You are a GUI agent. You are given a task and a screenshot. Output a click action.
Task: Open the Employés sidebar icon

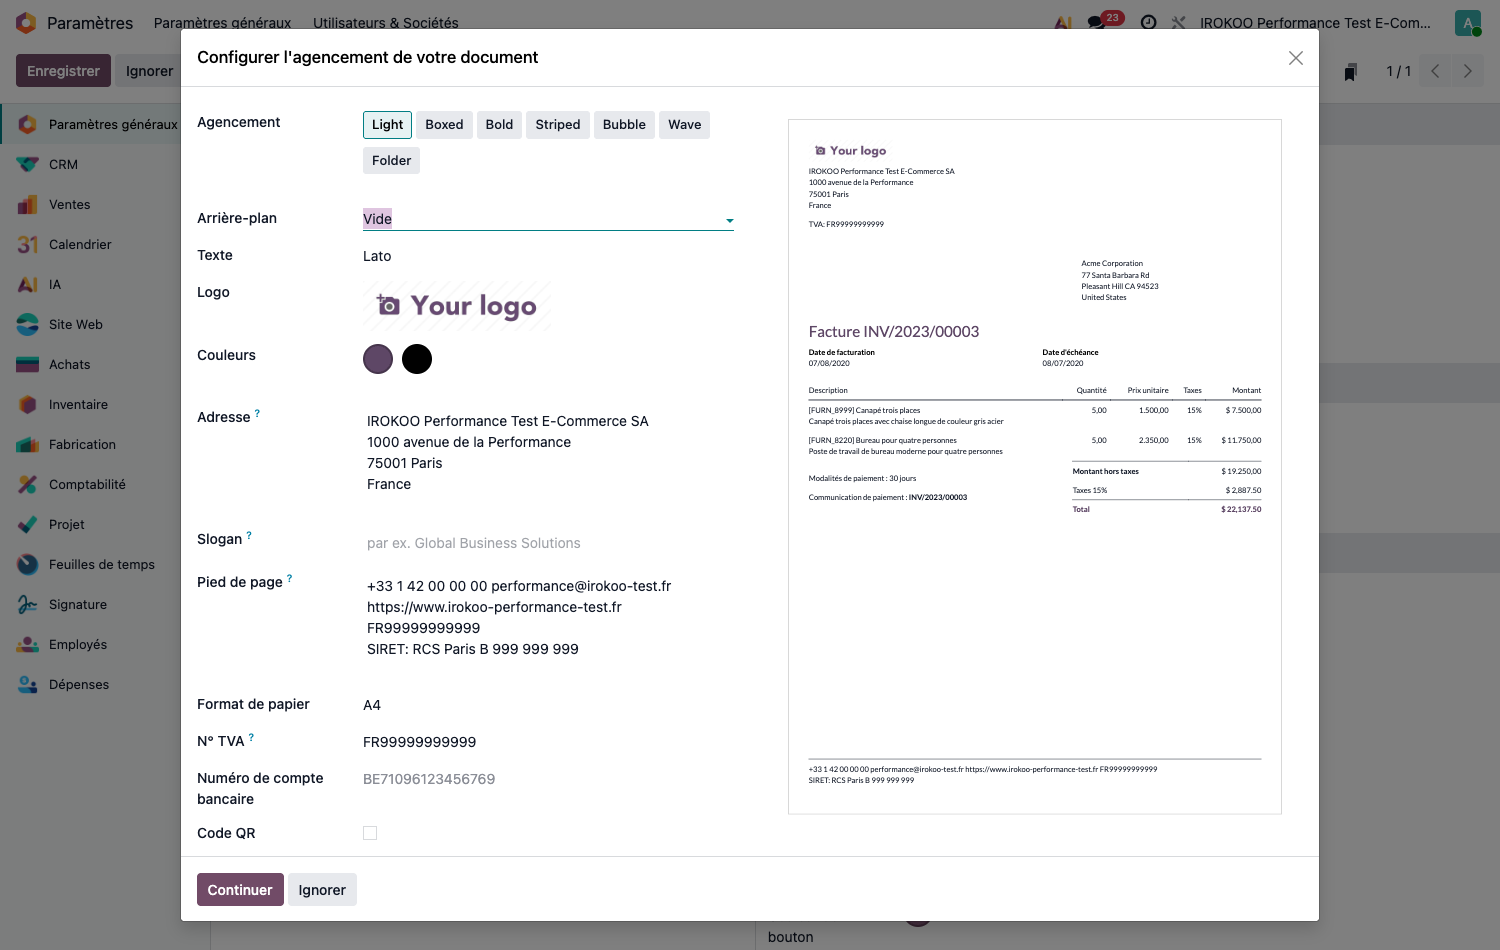click(x=28, y=644)
